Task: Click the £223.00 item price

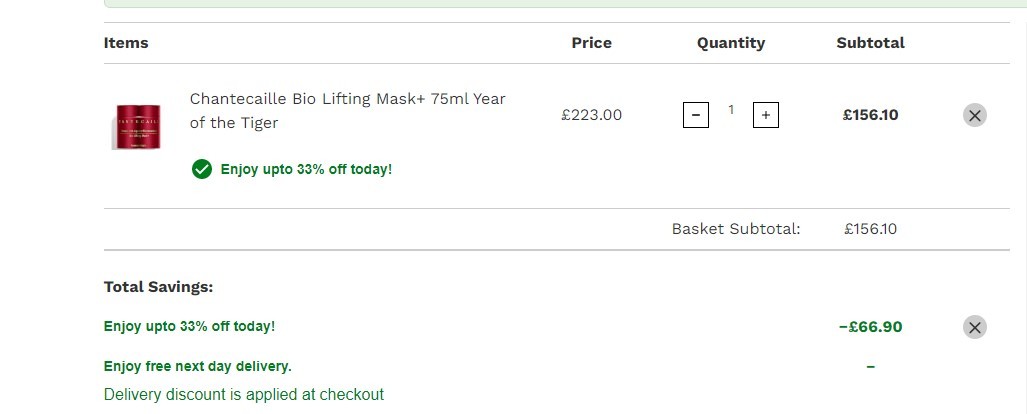Action: (x=591, y=115)
